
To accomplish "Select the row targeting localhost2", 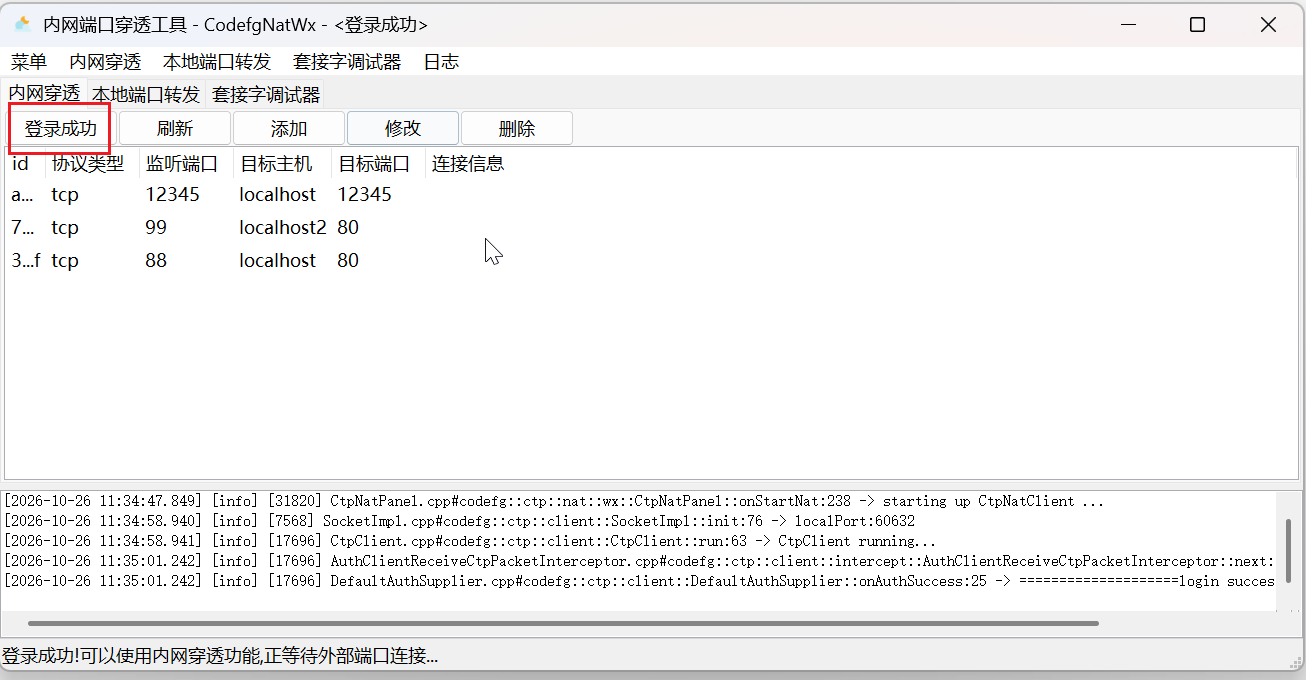I will 650,228.
